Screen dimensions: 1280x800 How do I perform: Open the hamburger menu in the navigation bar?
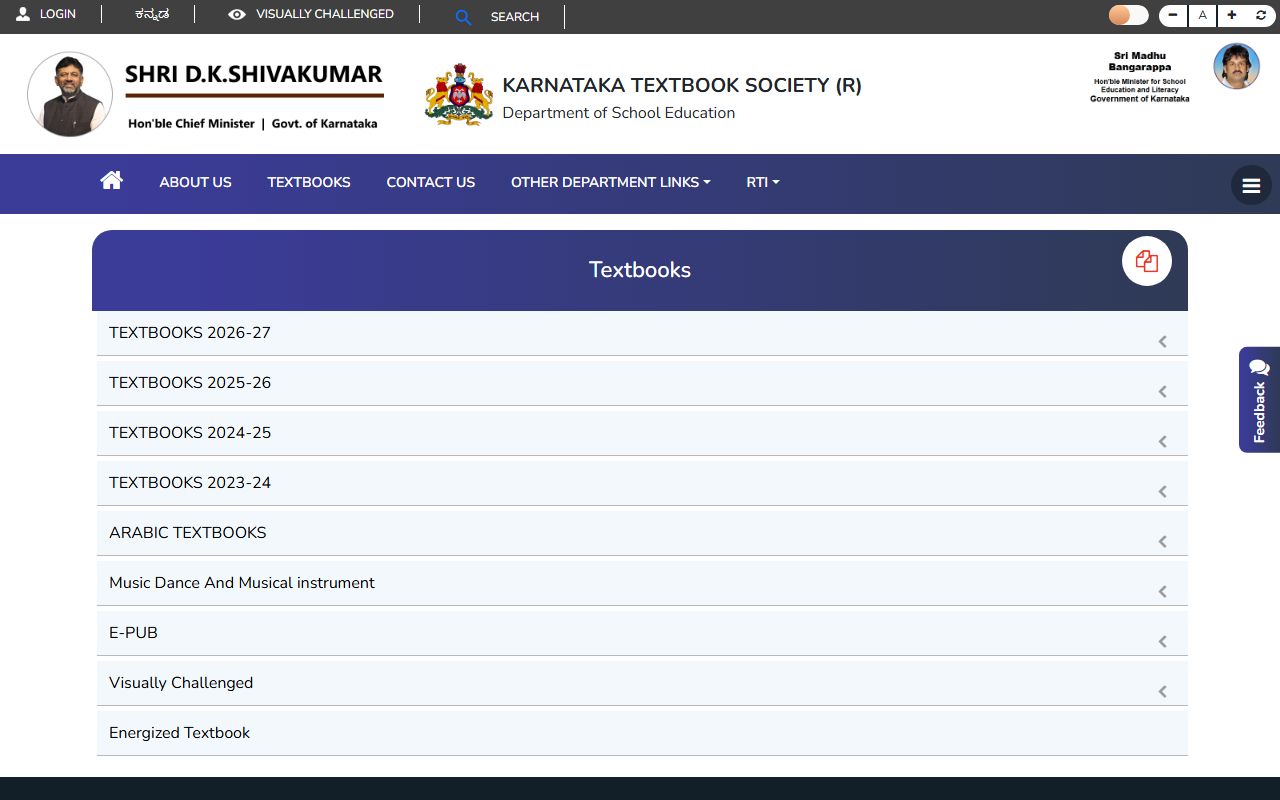coord(1251,185)
